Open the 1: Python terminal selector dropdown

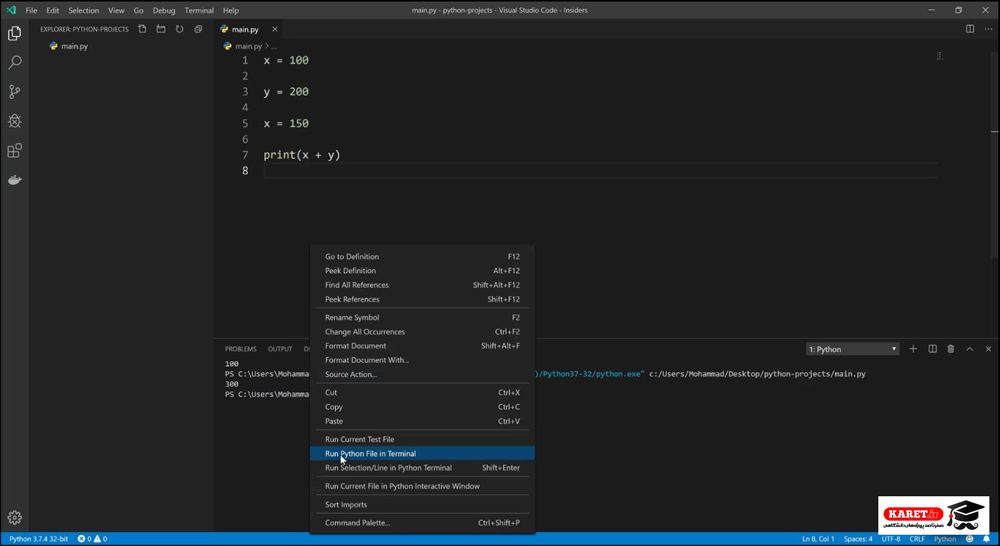(x=853, y=349)
